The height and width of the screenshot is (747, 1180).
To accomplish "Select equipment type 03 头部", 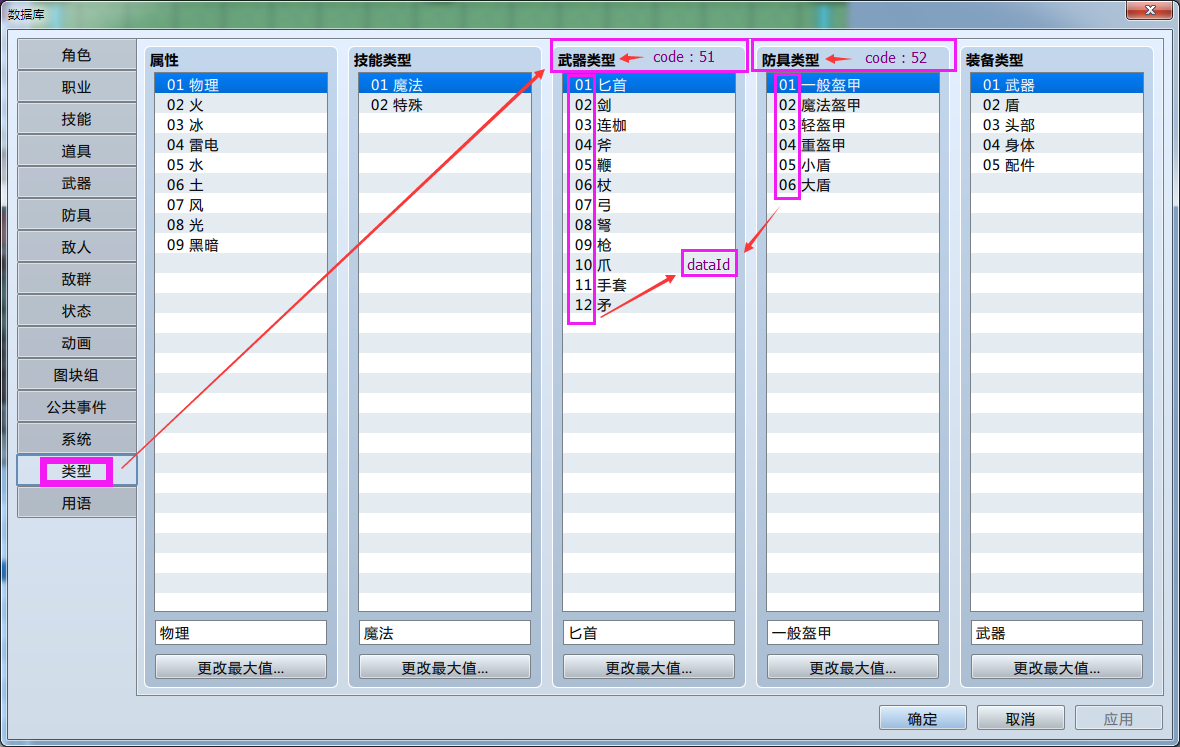I will (x=1057, y=124).
